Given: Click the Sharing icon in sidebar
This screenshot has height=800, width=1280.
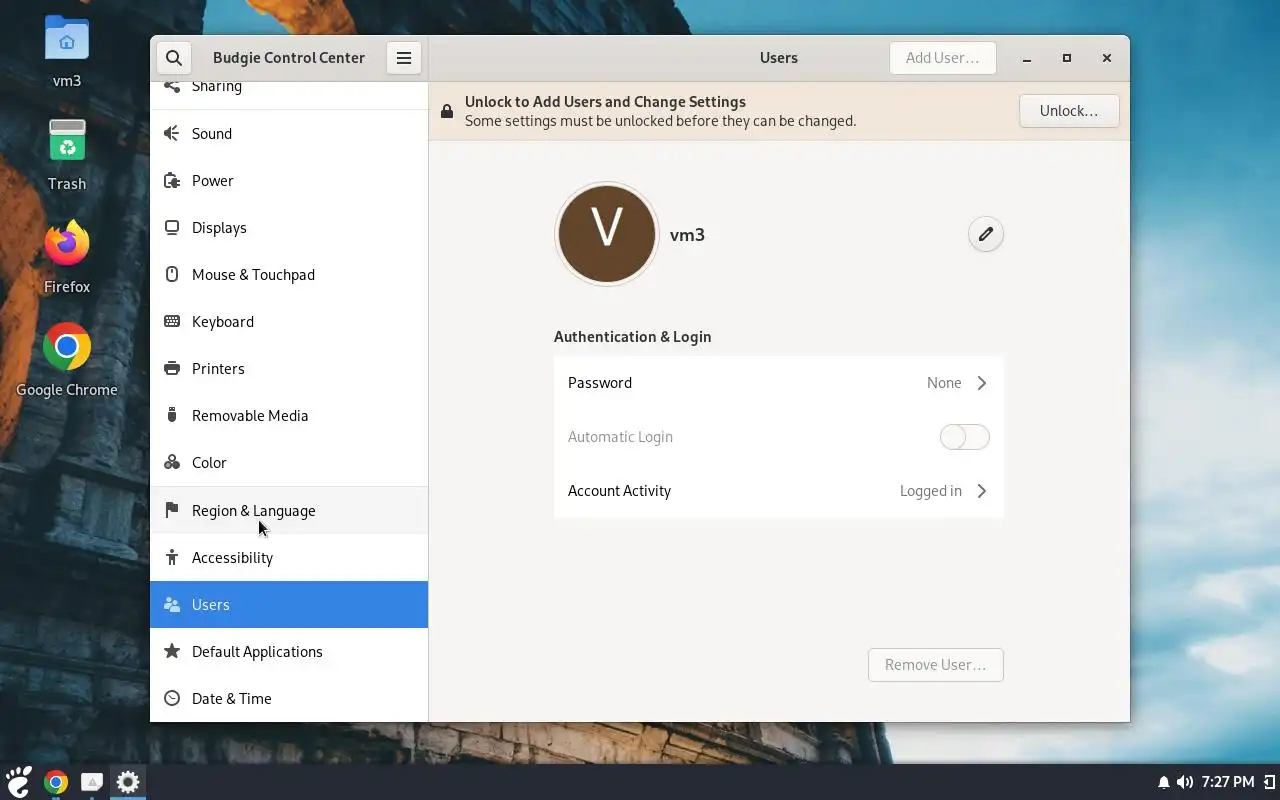Looking at the screenshot, I should pos(172,86).
